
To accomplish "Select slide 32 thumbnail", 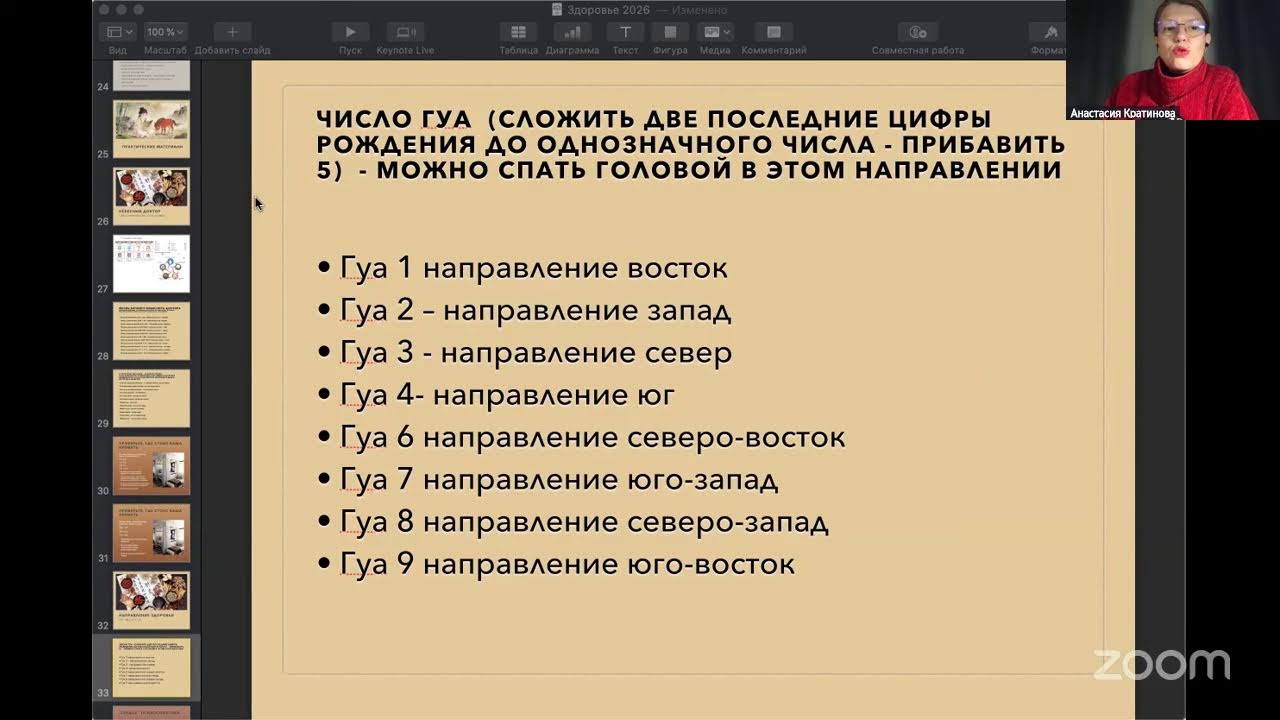I will (151, 600).
